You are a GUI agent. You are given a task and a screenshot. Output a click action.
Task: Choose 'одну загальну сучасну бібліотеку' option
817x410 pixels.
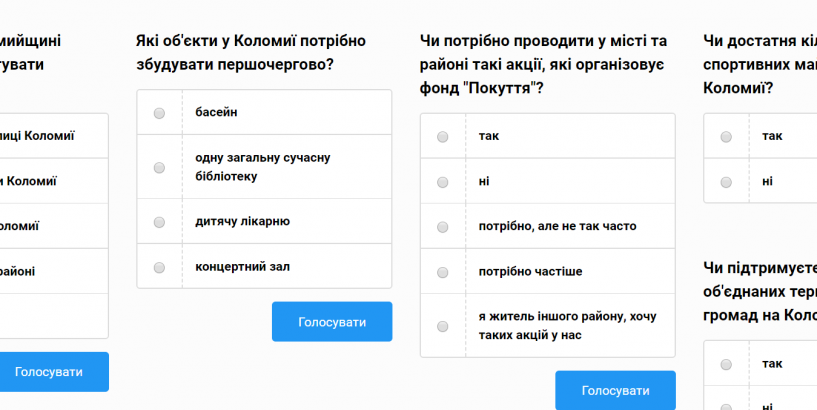pos(159,167)
